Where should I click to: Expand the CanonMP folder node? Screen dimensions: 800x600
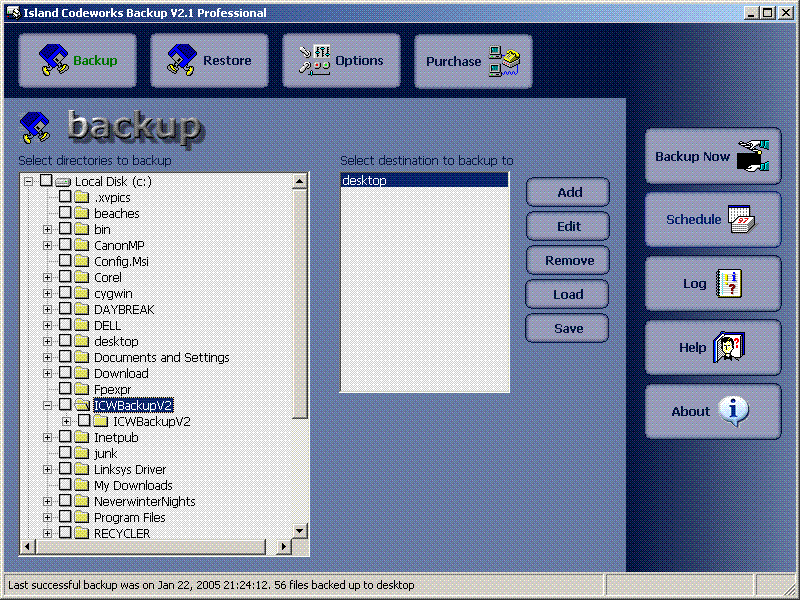pos(47,245)
